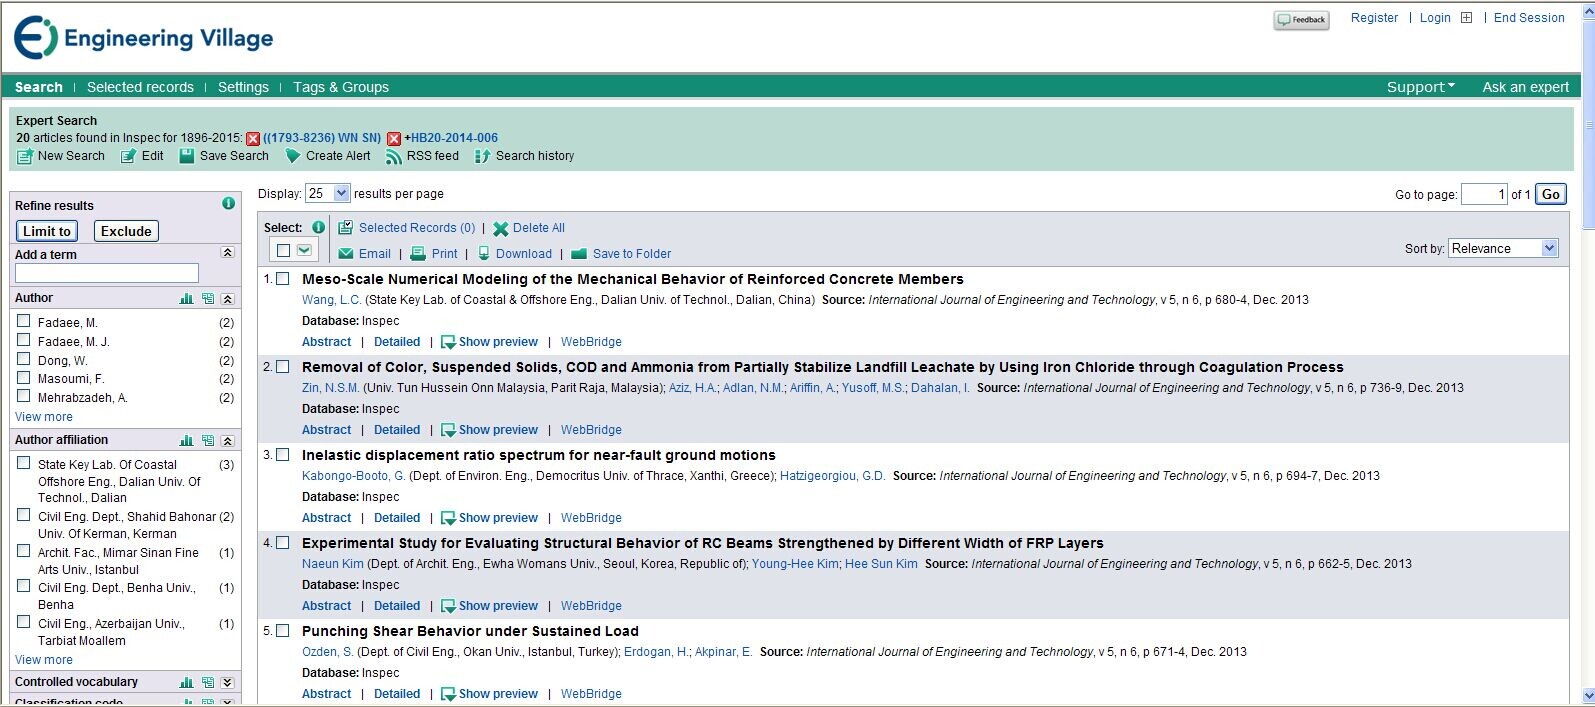Viewport: 1595px width, 707px height.
Task: Click the Register link
Action: [1374, 18]
